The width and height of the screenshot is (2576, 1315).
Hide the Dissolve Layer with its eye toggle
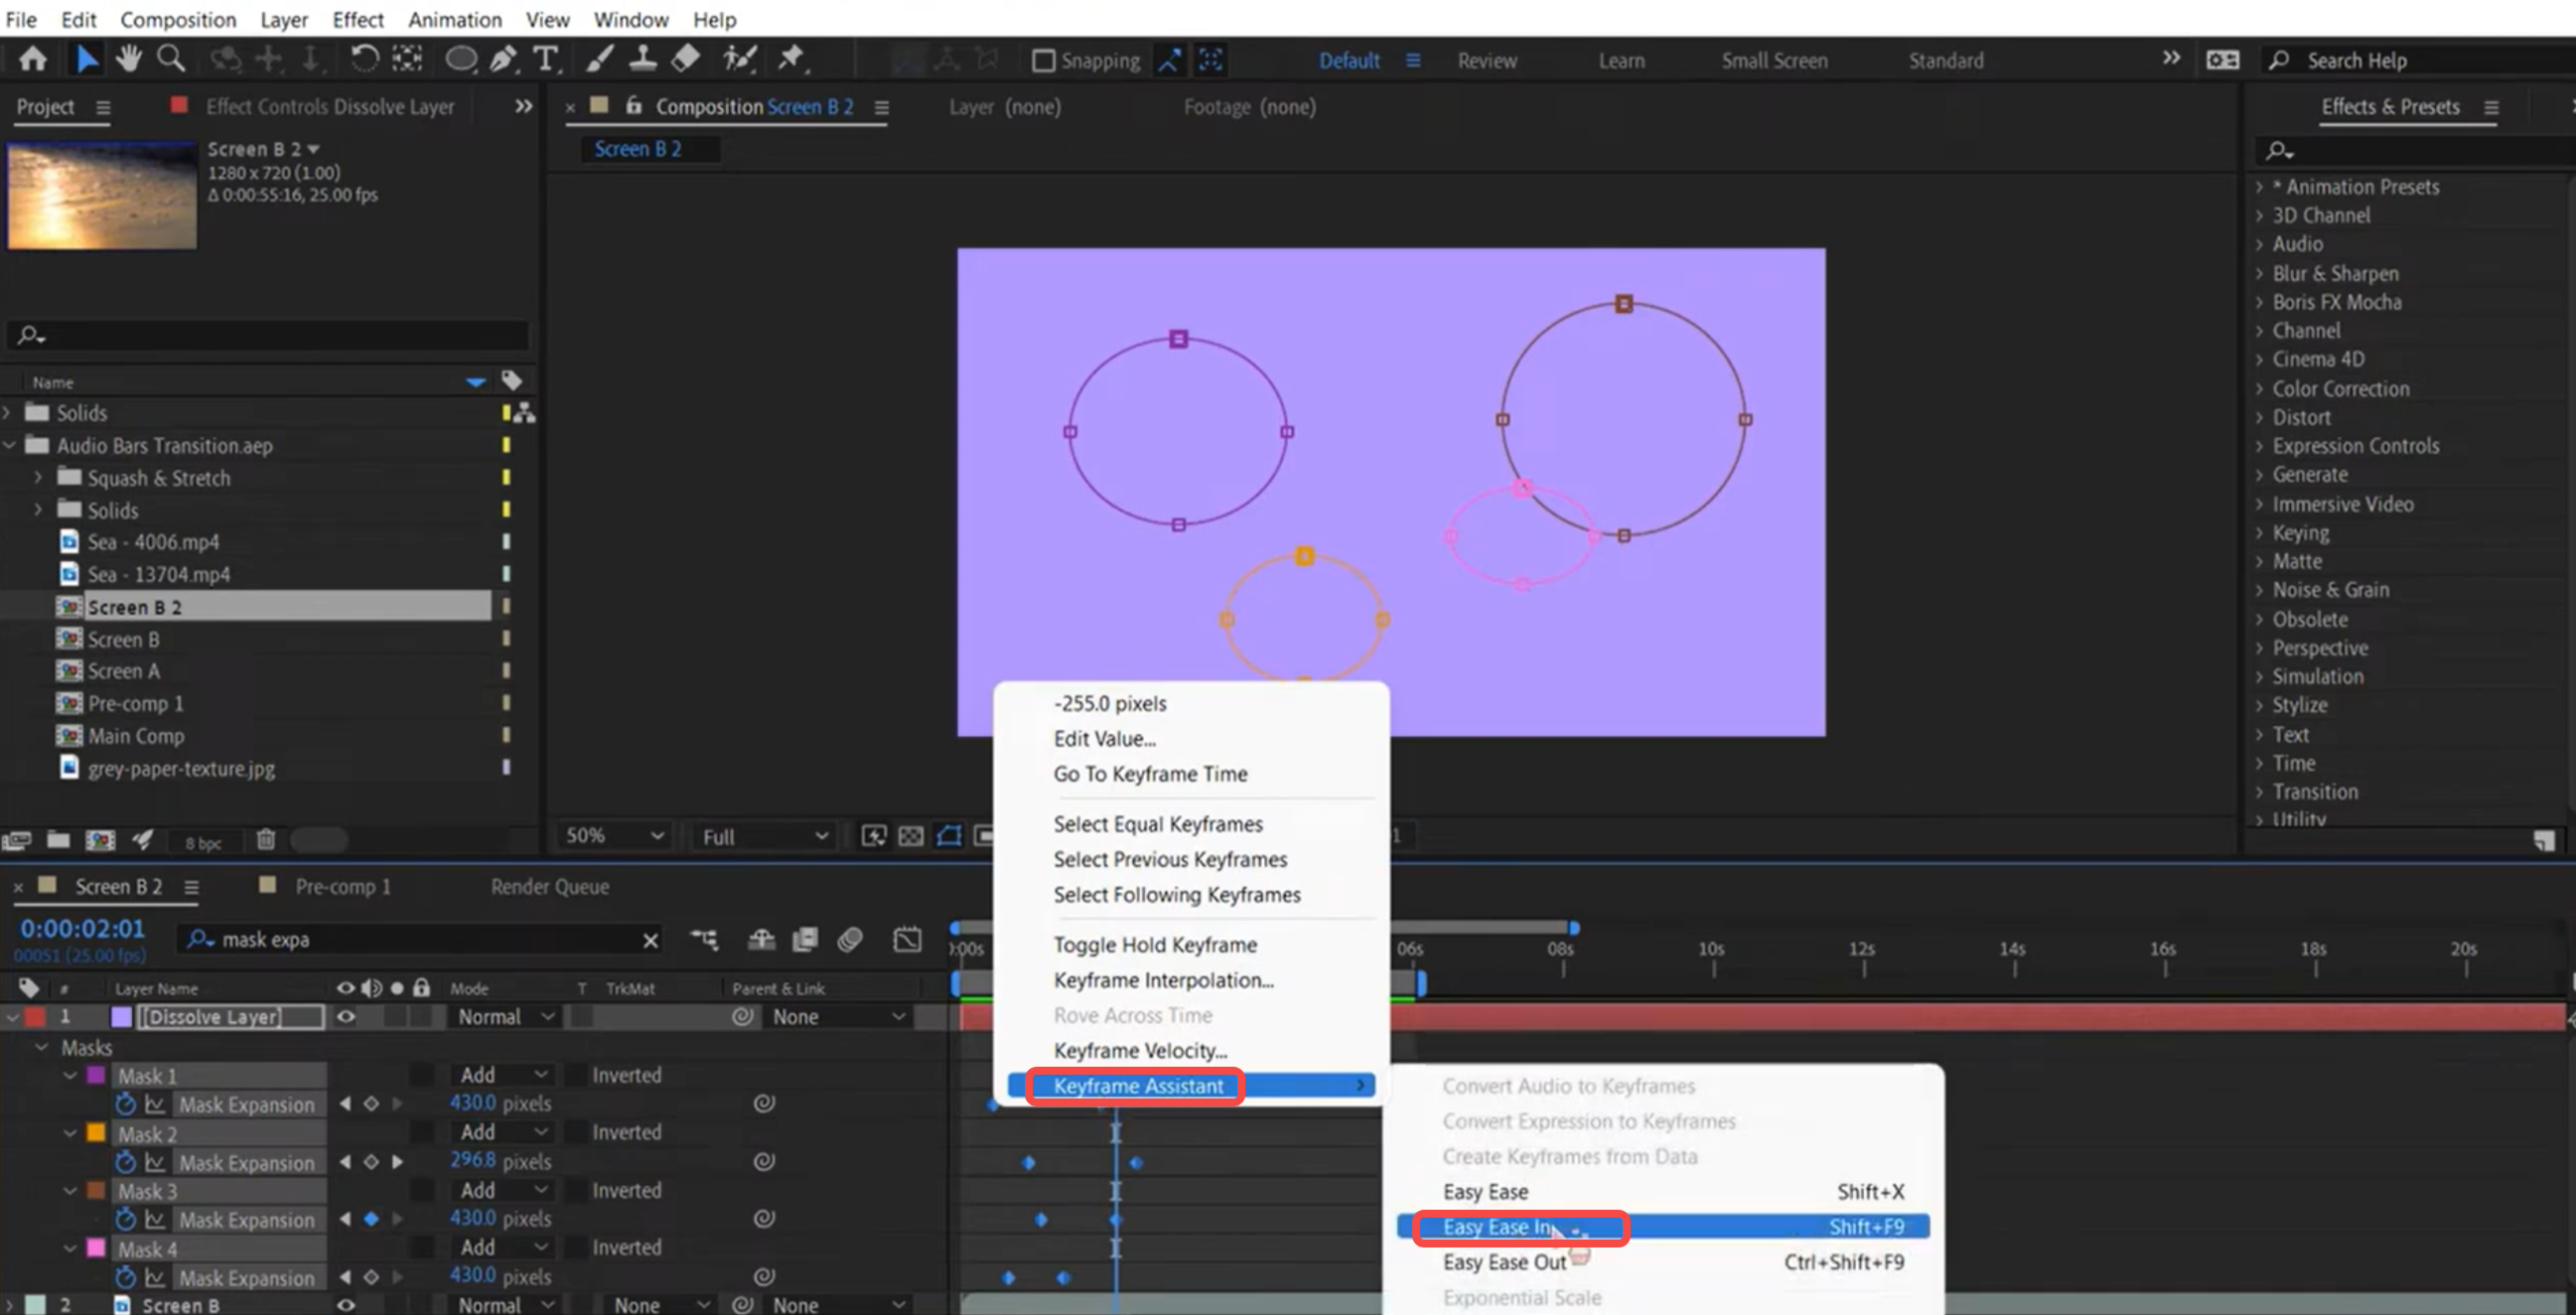click(x=345, y=1016)
